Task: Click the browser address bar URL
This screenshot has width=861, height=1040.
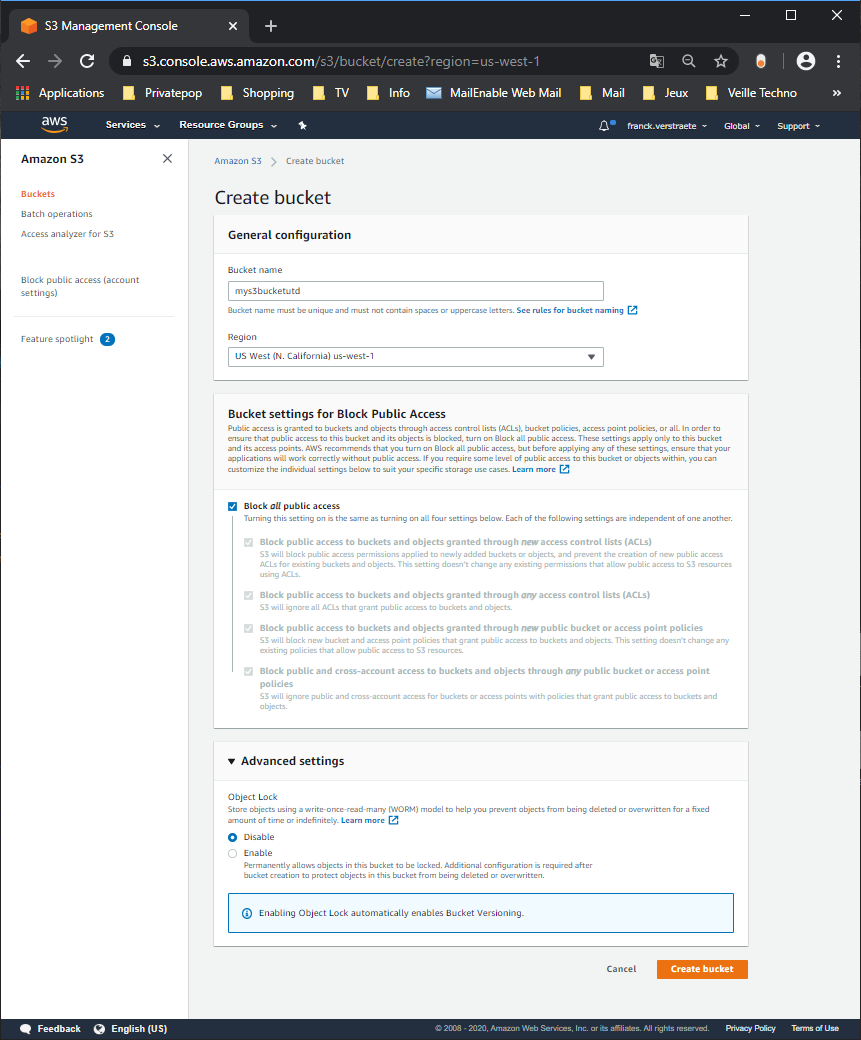Action: coord(341,61)
